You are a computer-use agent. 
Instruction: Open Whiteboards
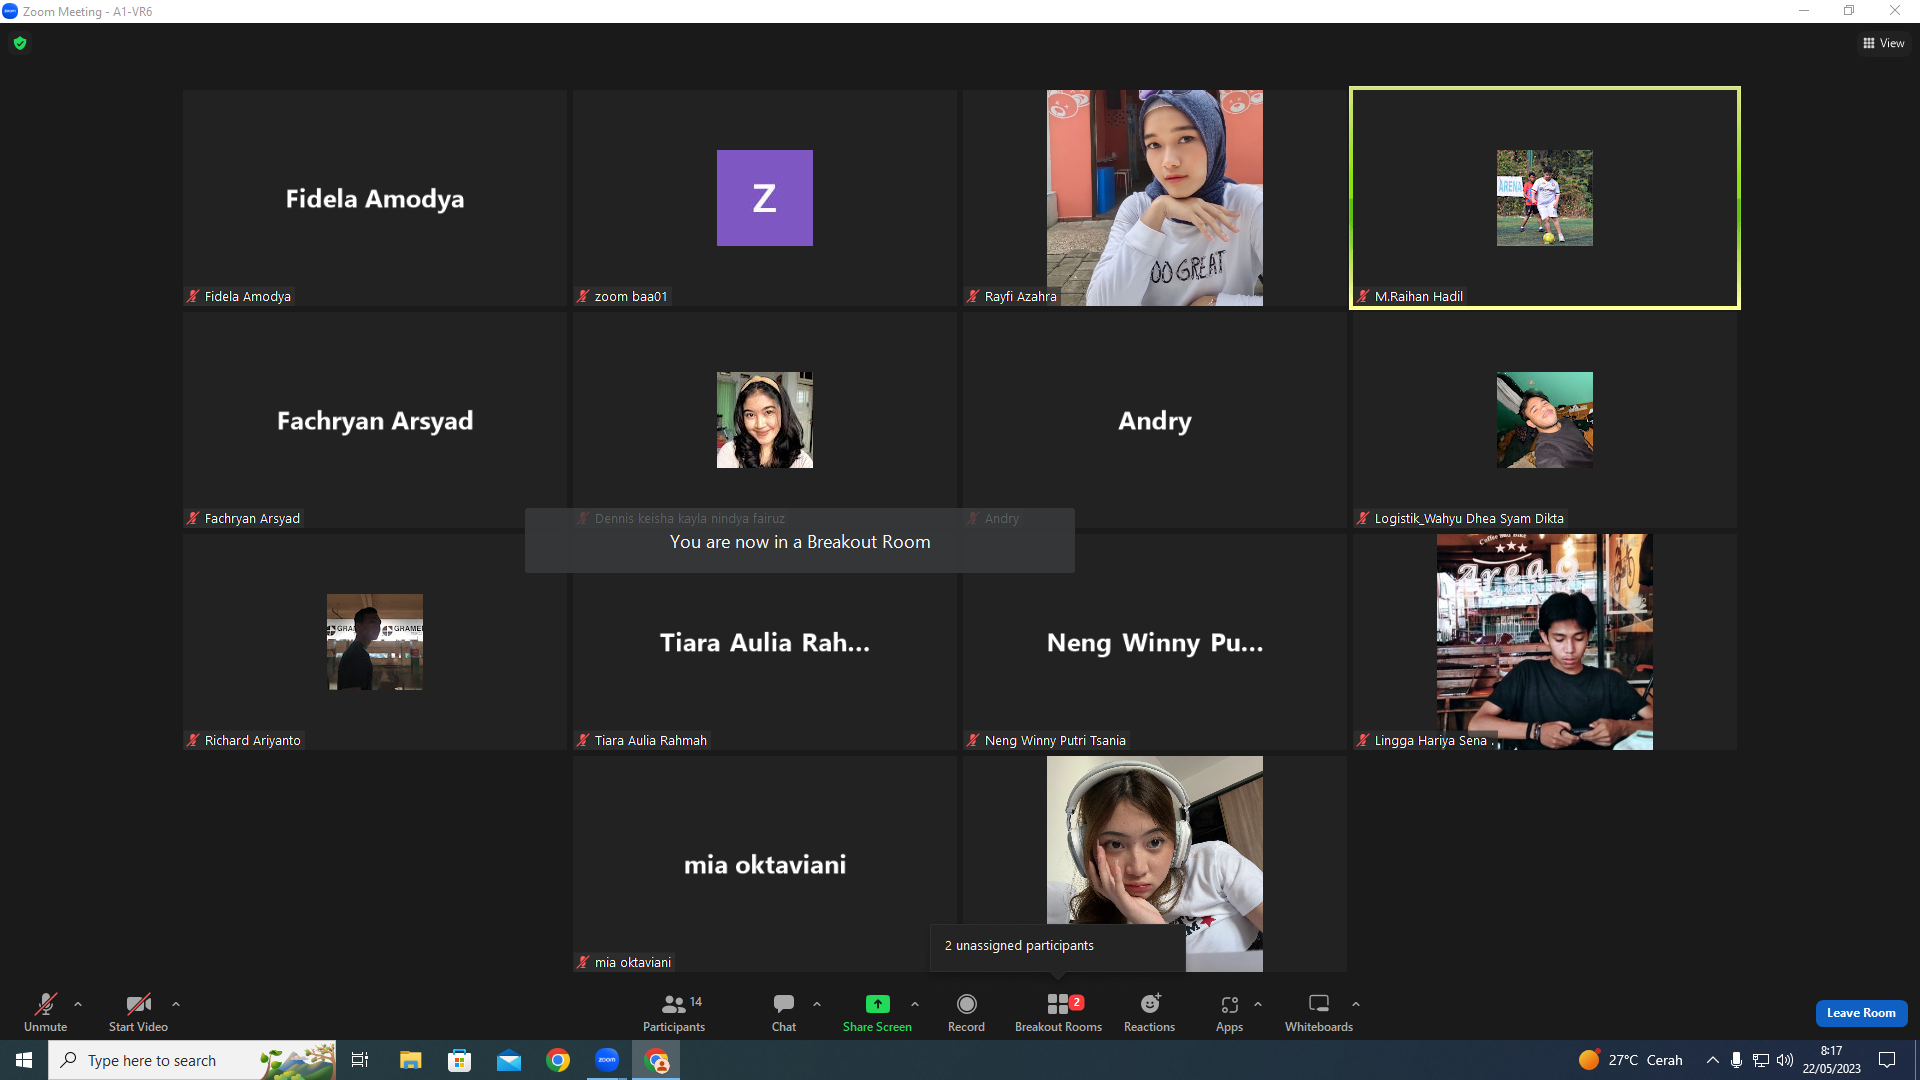(x=1319, y=1012)
